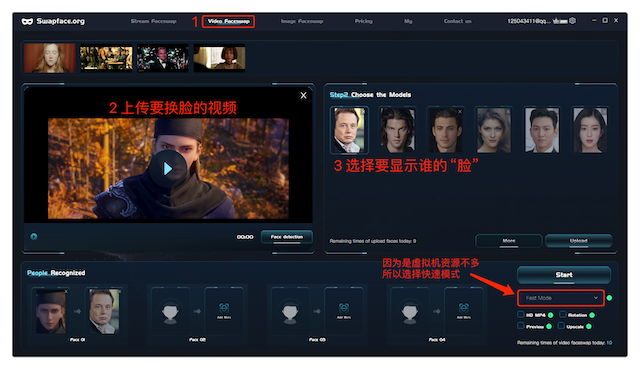Click the Face 02 label
The image size is (640, 369).
[x=198, y=340]
